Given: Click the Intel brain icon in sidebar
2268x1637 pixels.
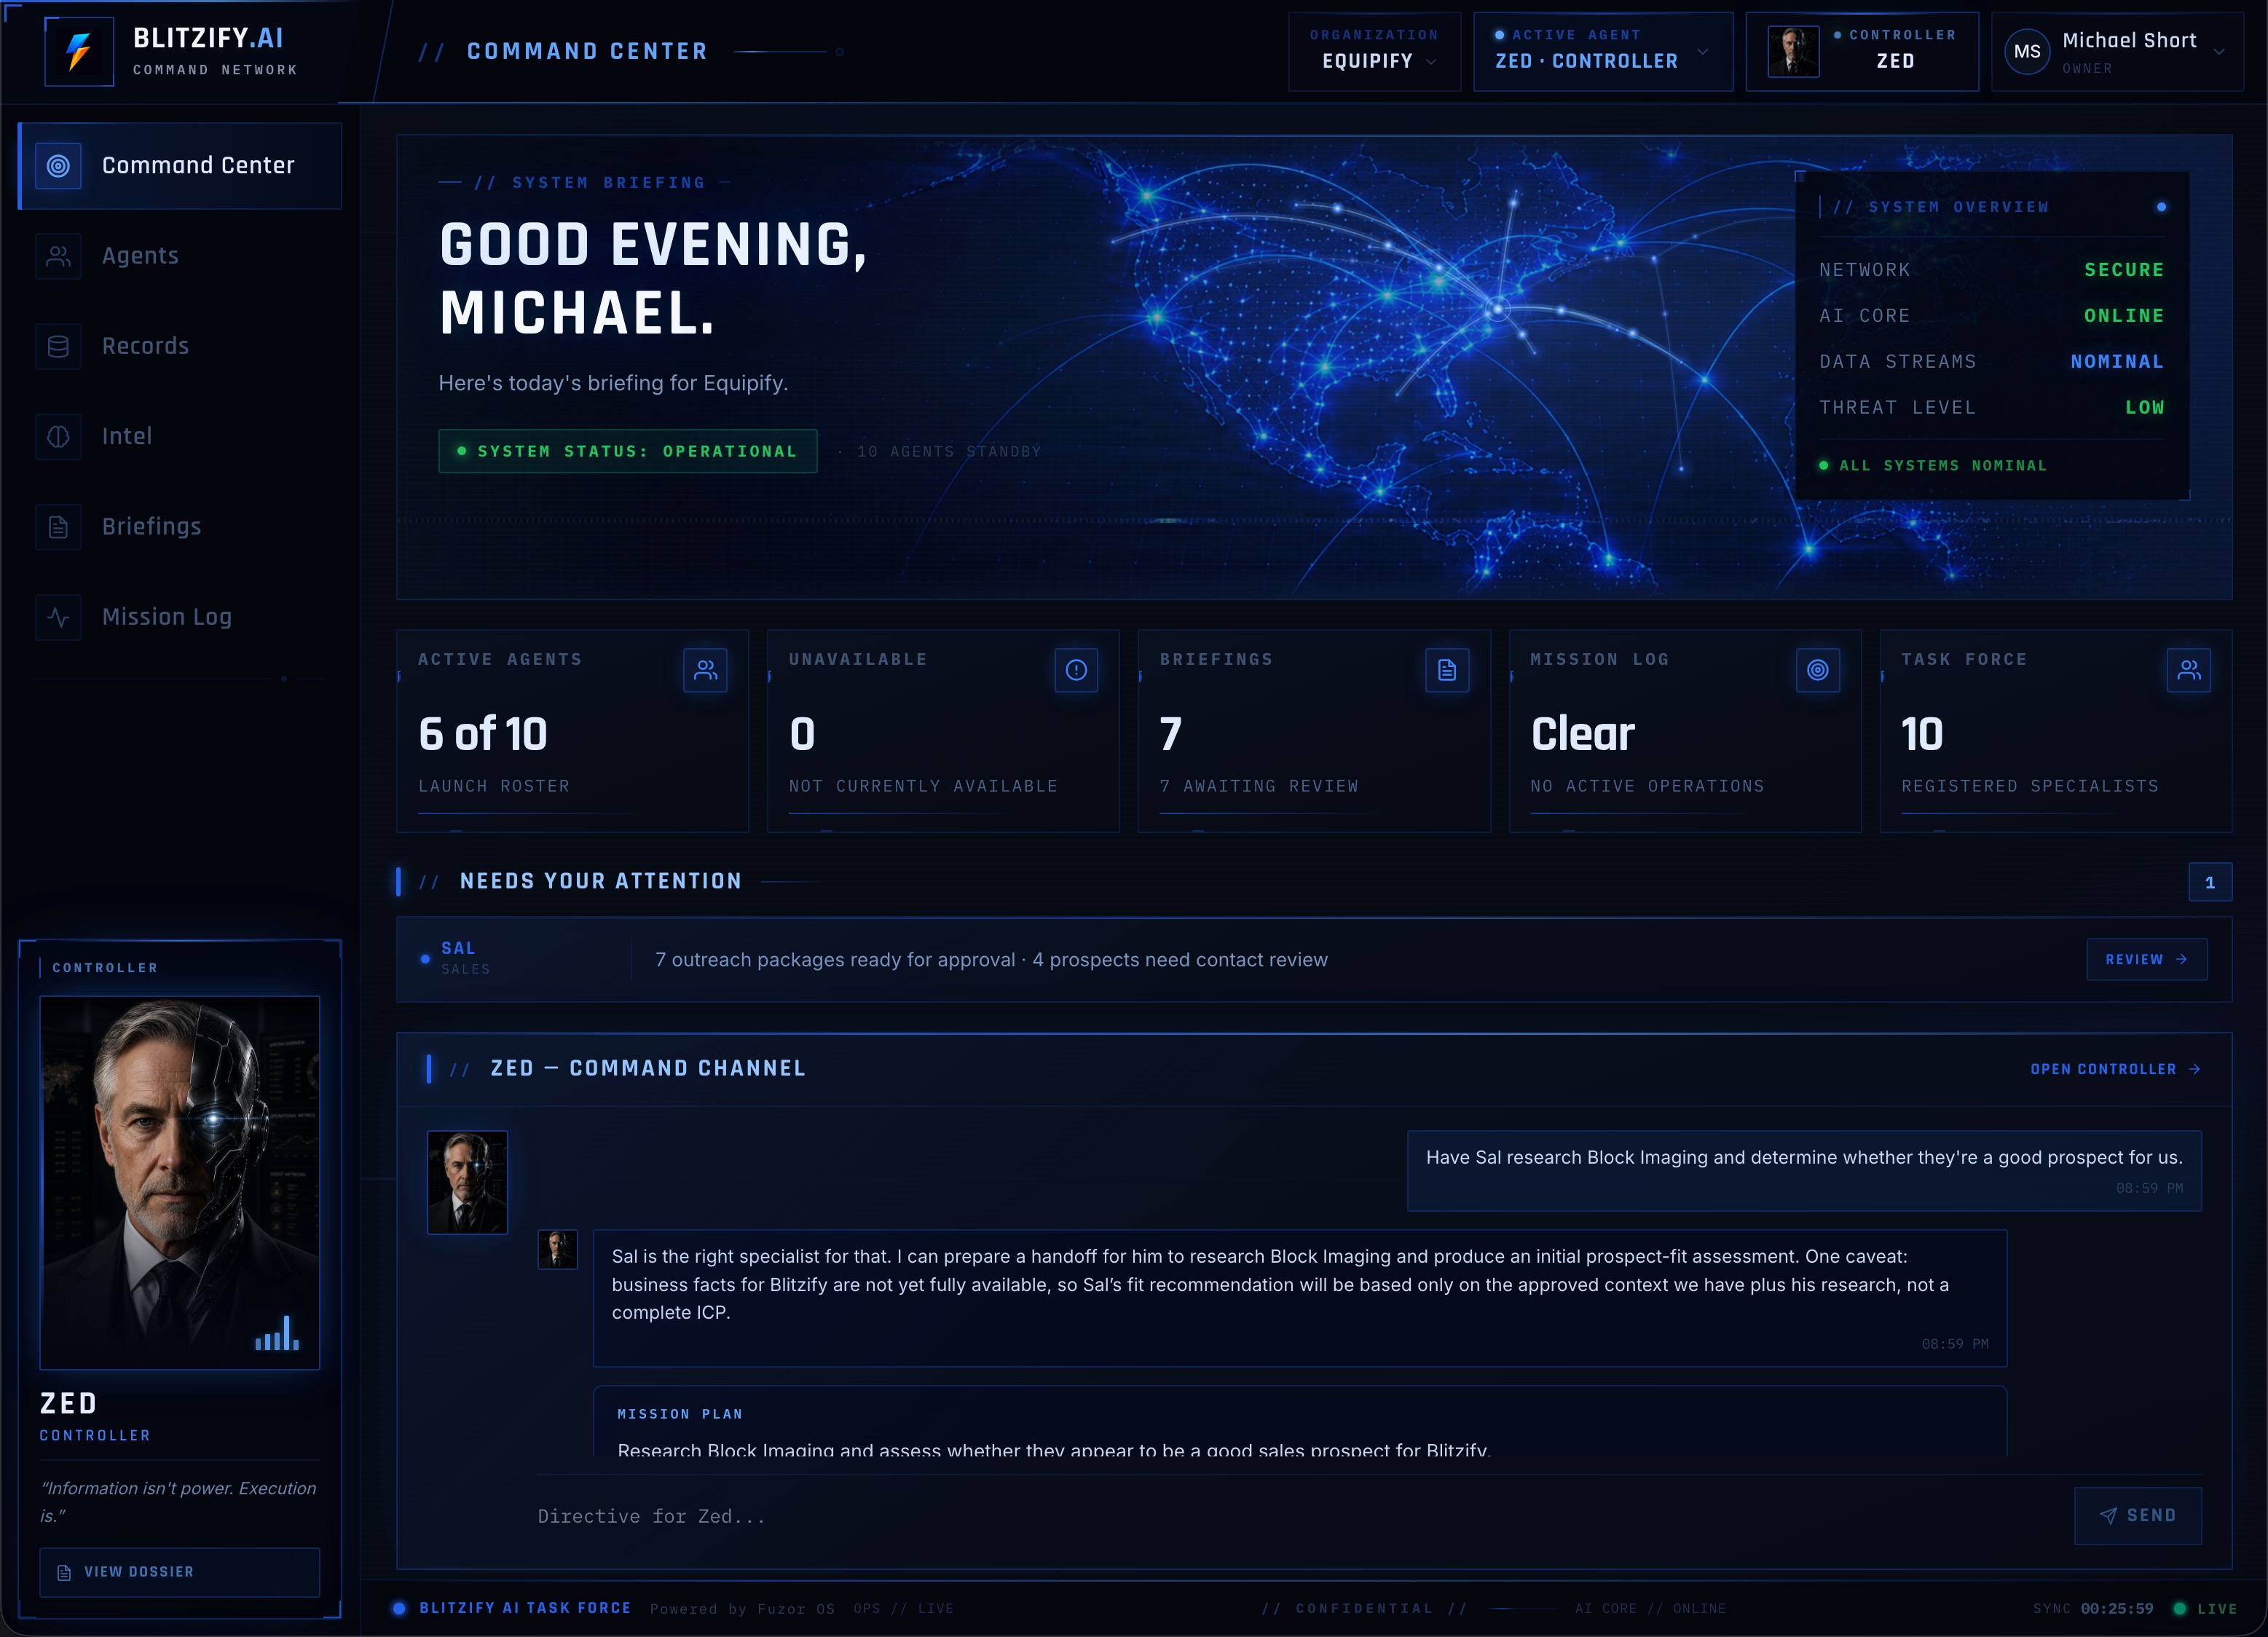Looking at the screenshot, I should point(58,437).
